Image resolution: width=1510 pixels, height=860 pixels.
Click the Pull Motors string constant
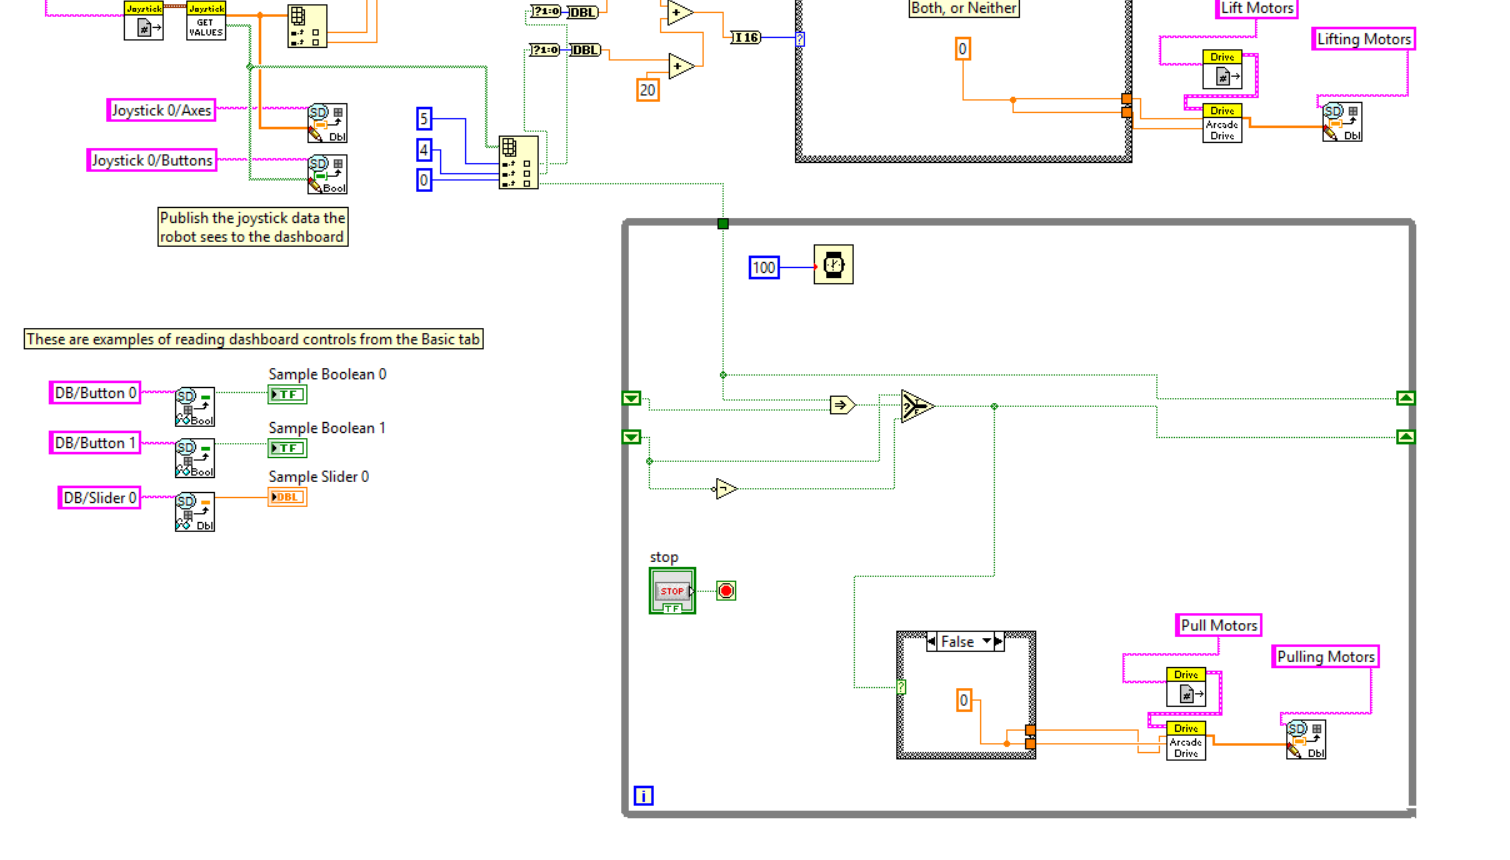coord(1219,625)
